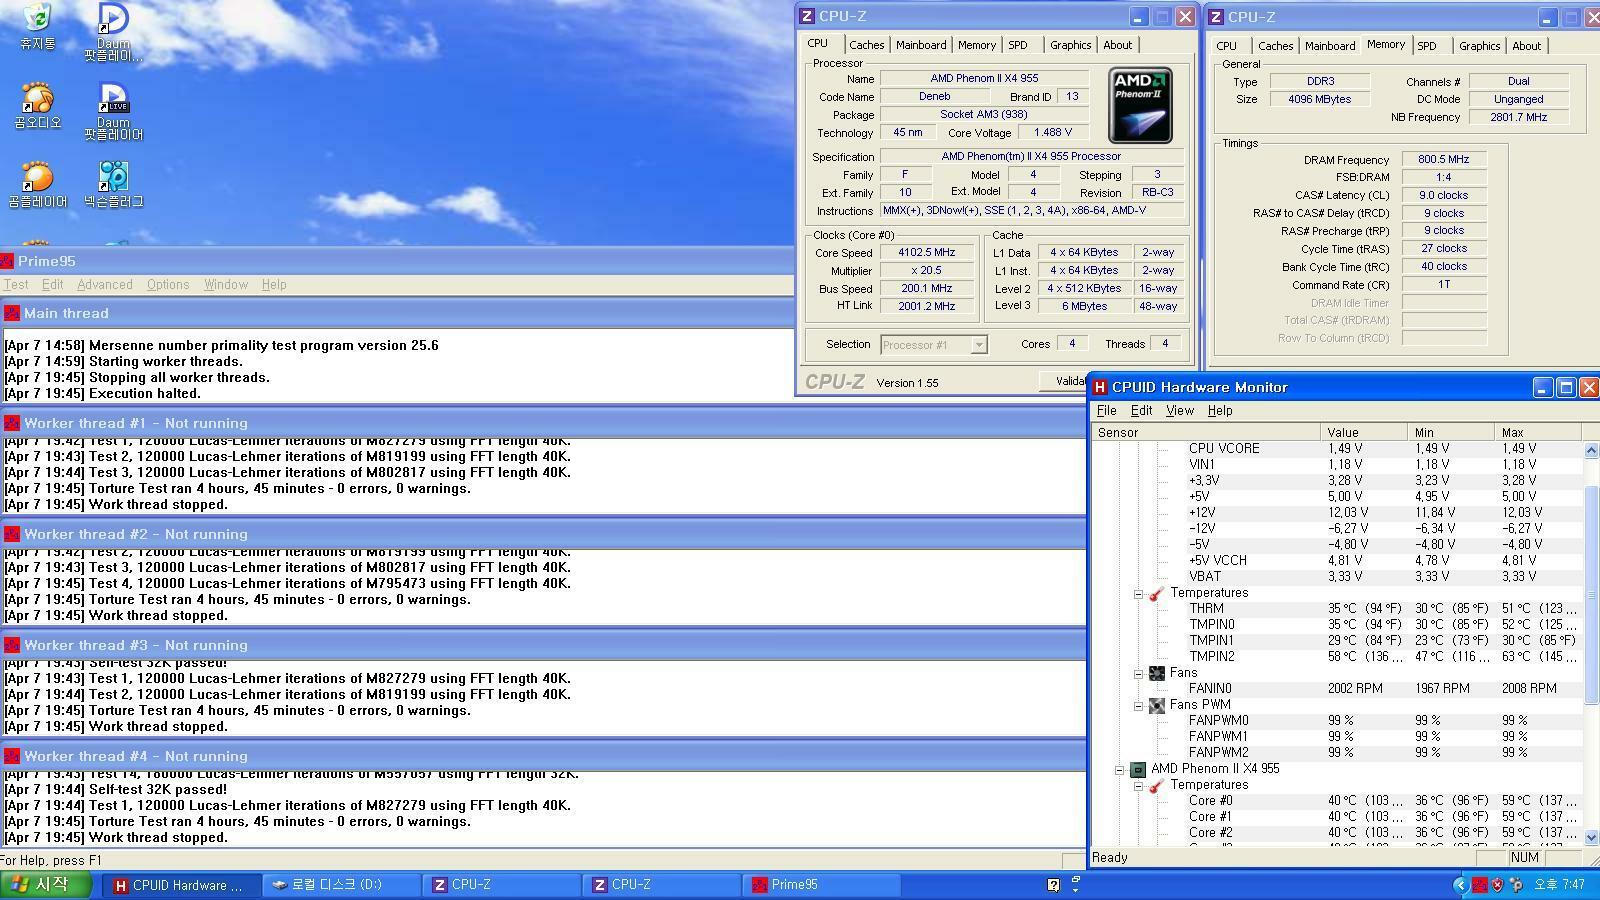Click the Windows Start button
Image resolution: width=1600 pixels, height=900 pixels.
click(46, 884)
